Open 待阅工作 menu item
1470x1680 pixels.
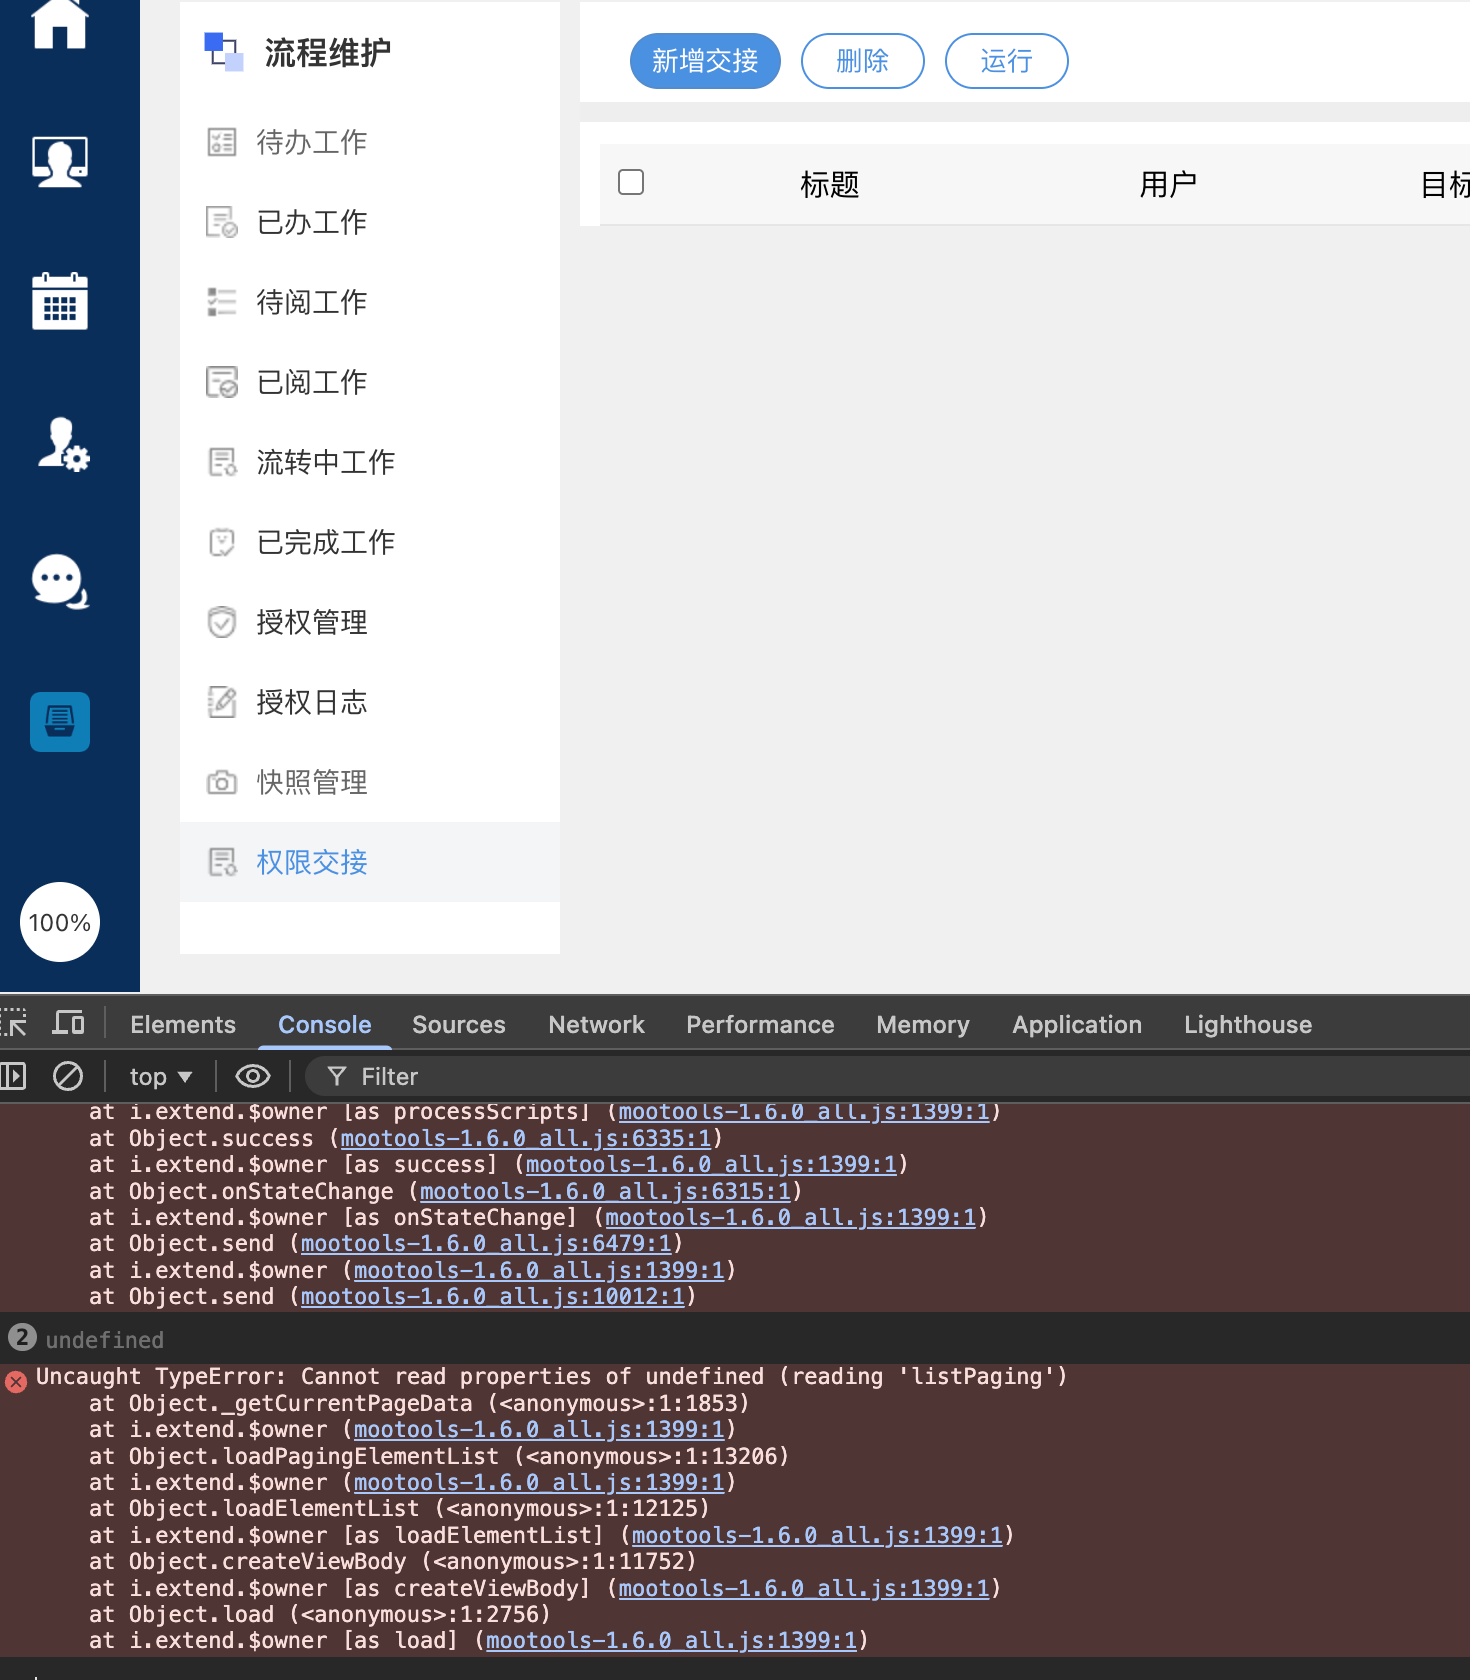pyautogui.click(x=370, y=302)
